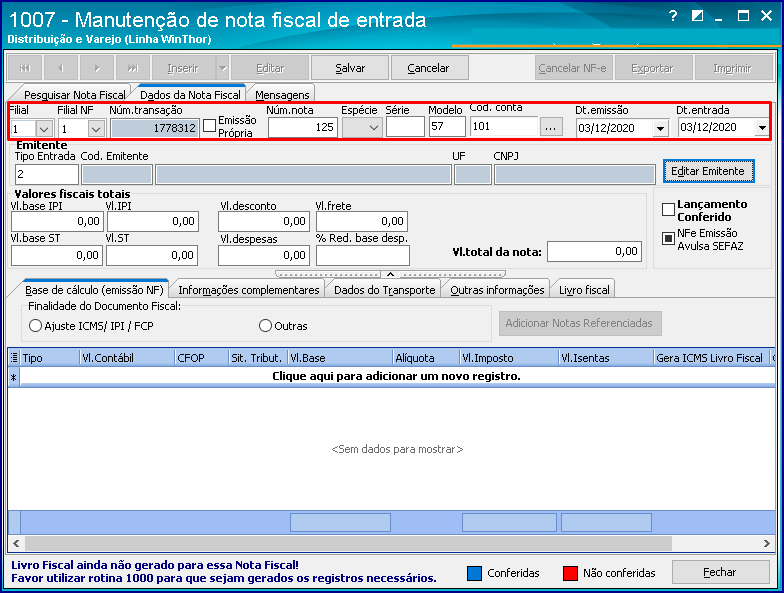Open the Livro fiscal tab
The image size is (784, 593).
coord(584,290)
